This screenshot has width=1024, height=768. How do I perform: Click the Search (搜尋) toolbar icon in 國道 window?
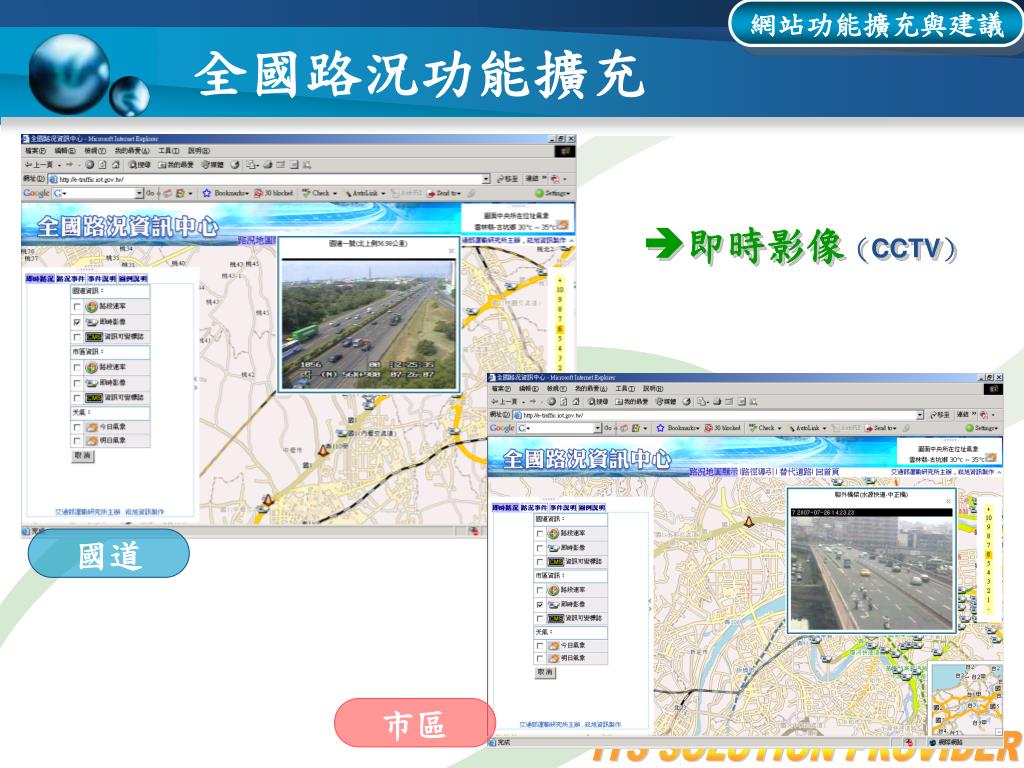pyautogui.click(x=139, y=165)
